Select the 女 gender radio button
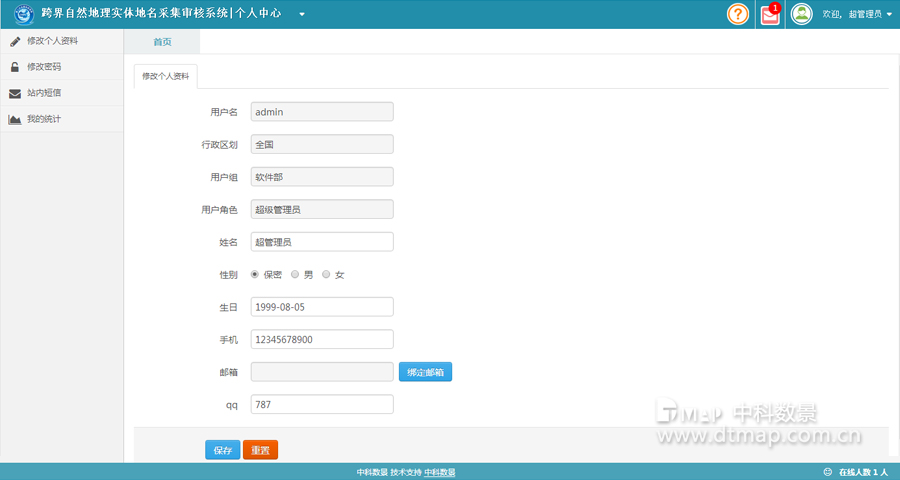Viewport: 900px width, 480px height. [x=326, y=274]
